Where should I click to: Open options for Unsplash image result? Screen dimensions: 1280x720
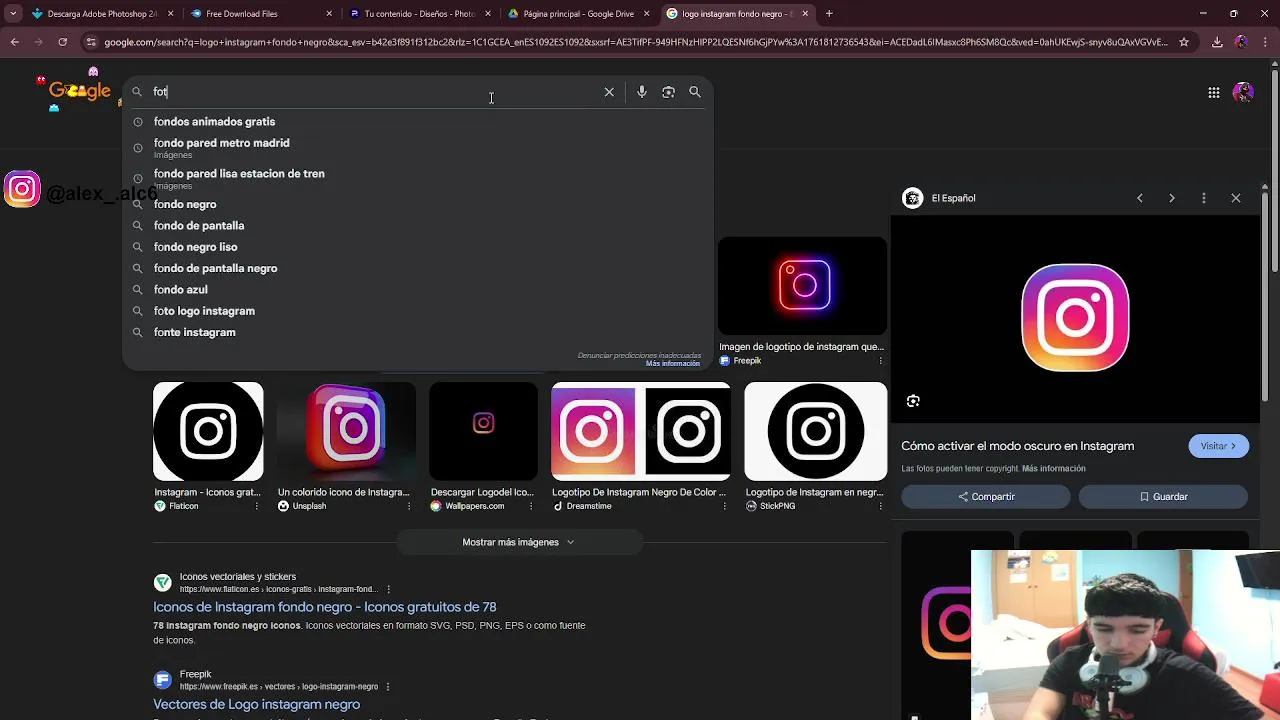point(409,506)
